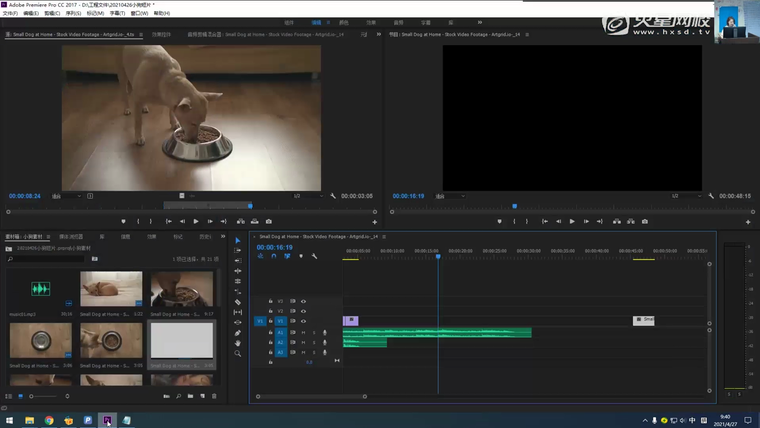Activate the Selection arrow tool
Screen dimensions: 760x428
pos(238,241)
